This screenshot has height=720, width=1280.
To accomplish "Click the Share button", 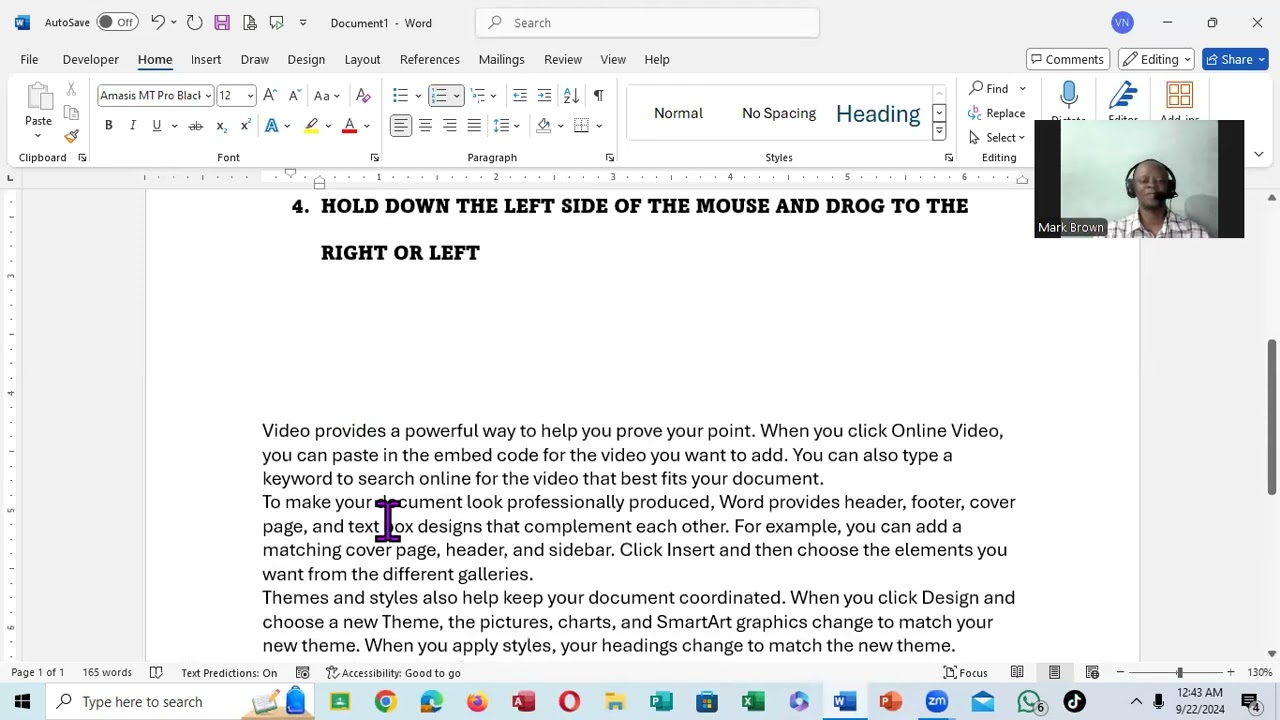I will (x=1235, y=59).
